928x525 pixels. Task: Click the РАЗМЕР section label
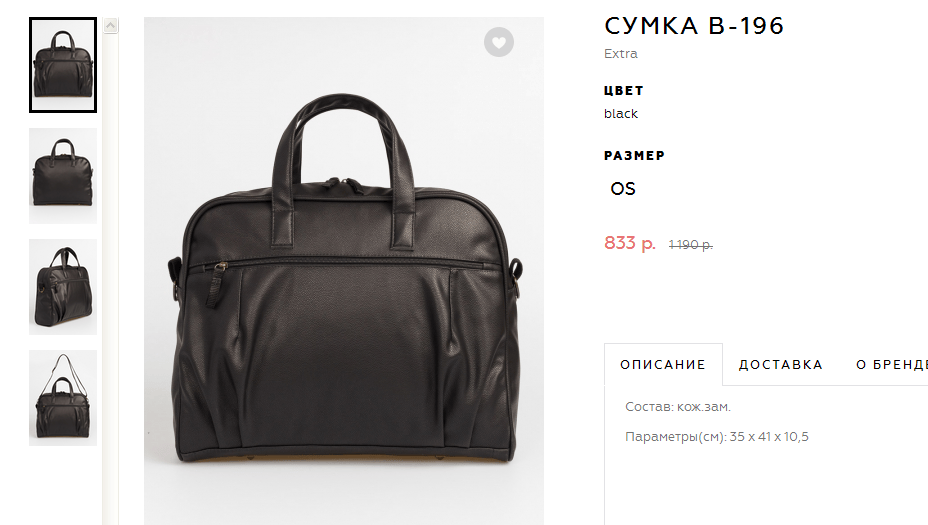coord(634,156)
